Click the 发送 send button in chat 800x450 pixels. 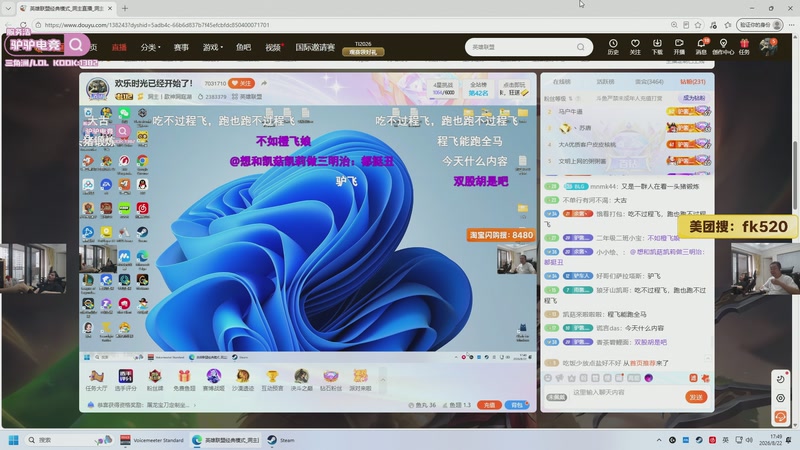696,397
